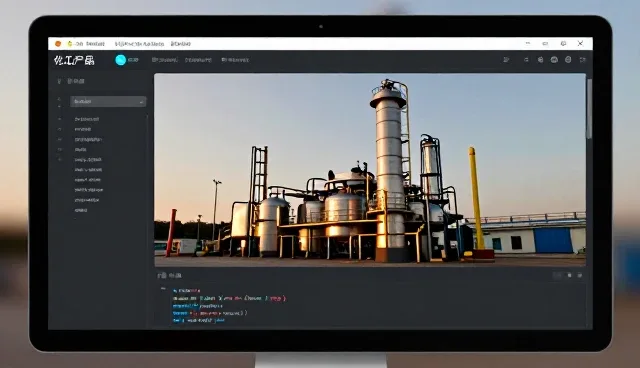Click the sidebar panel heading icon
This screenshot has height=368, width=640.
coord(59,81)
